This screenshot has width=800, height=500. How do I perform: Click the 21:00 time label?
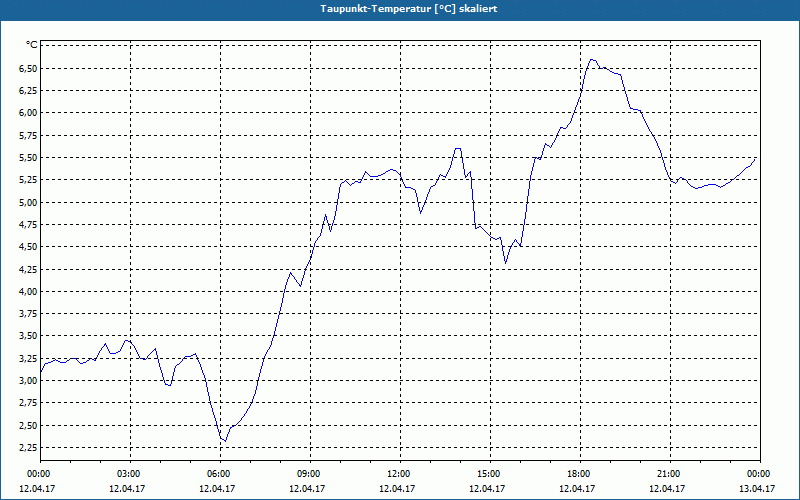point(670,474)
